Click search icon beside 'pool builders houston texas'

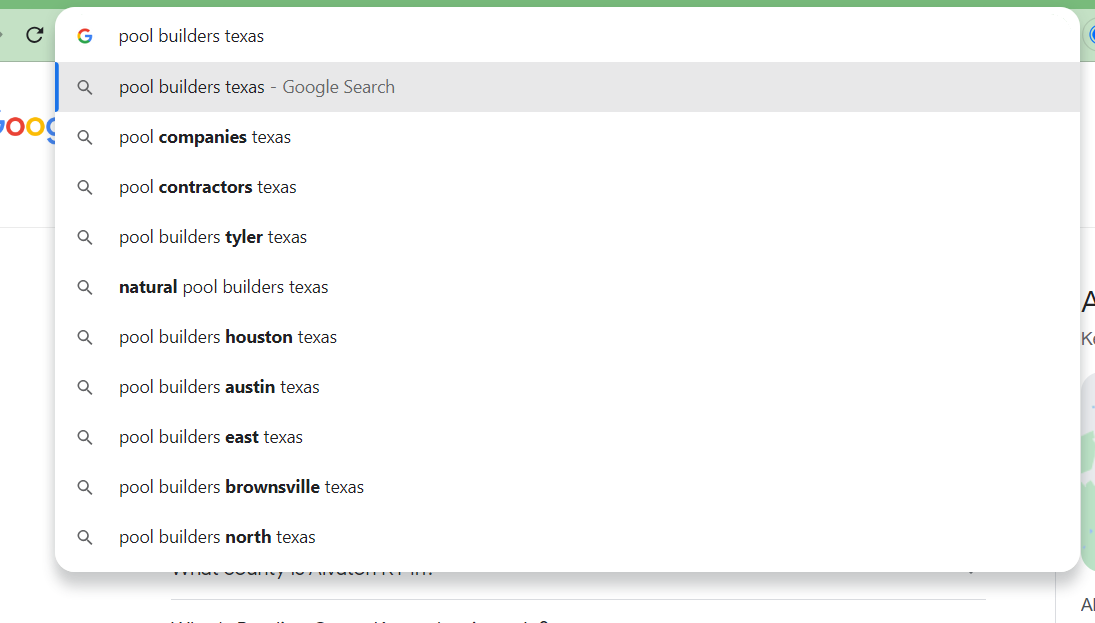pyautogui.click(x=84, y=337)
